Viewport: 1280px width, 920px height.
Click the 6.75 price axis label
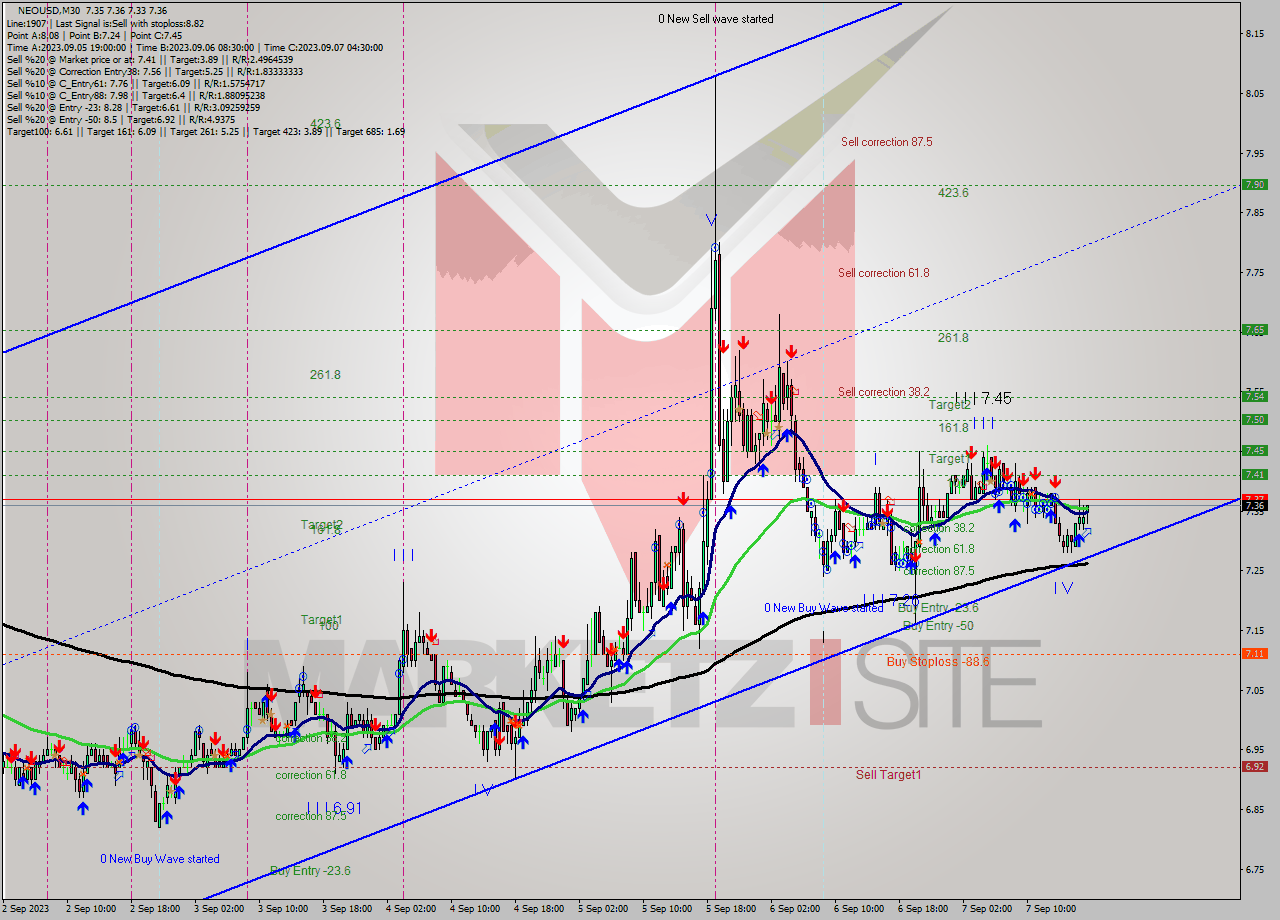(x=1256, y=869)
